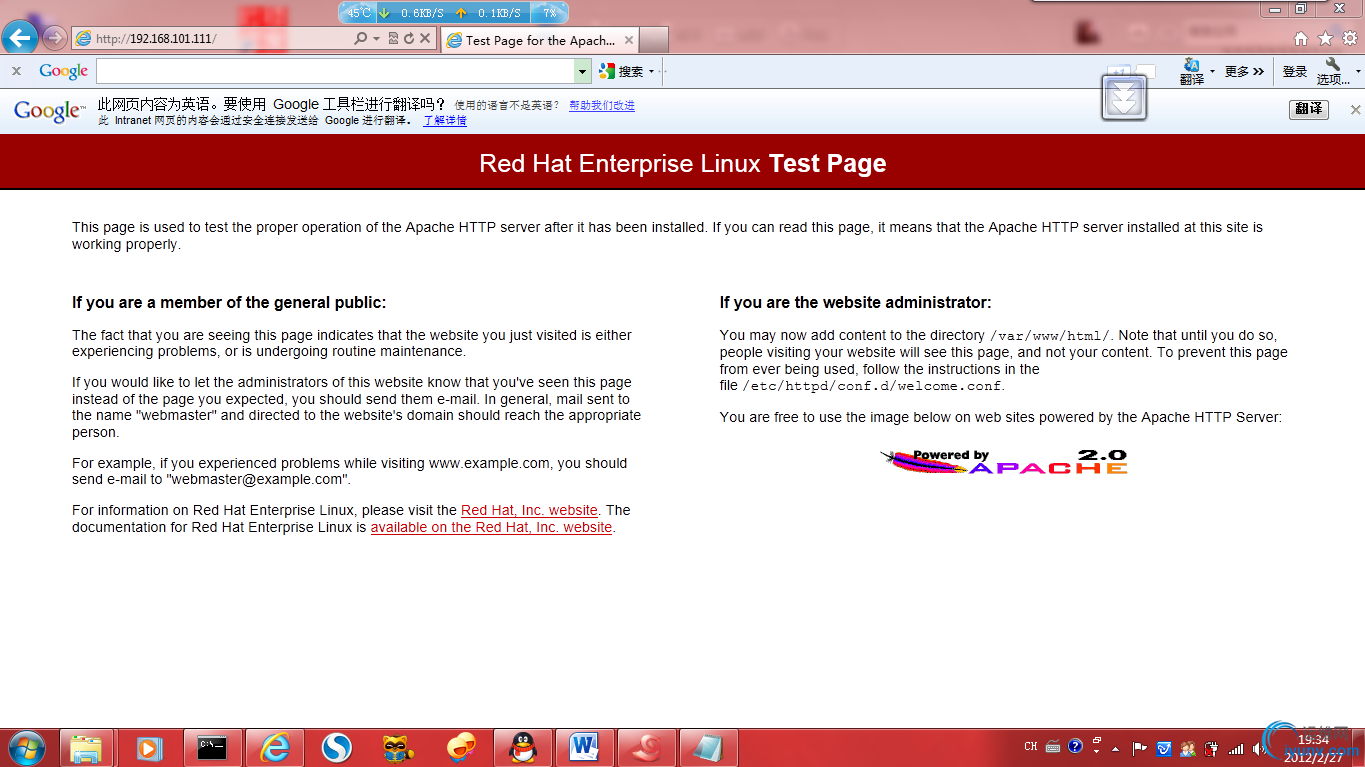This screenshot has width=1365, height=767.
Task: Open the notepad-like taskbar icon
Action: 709,748
